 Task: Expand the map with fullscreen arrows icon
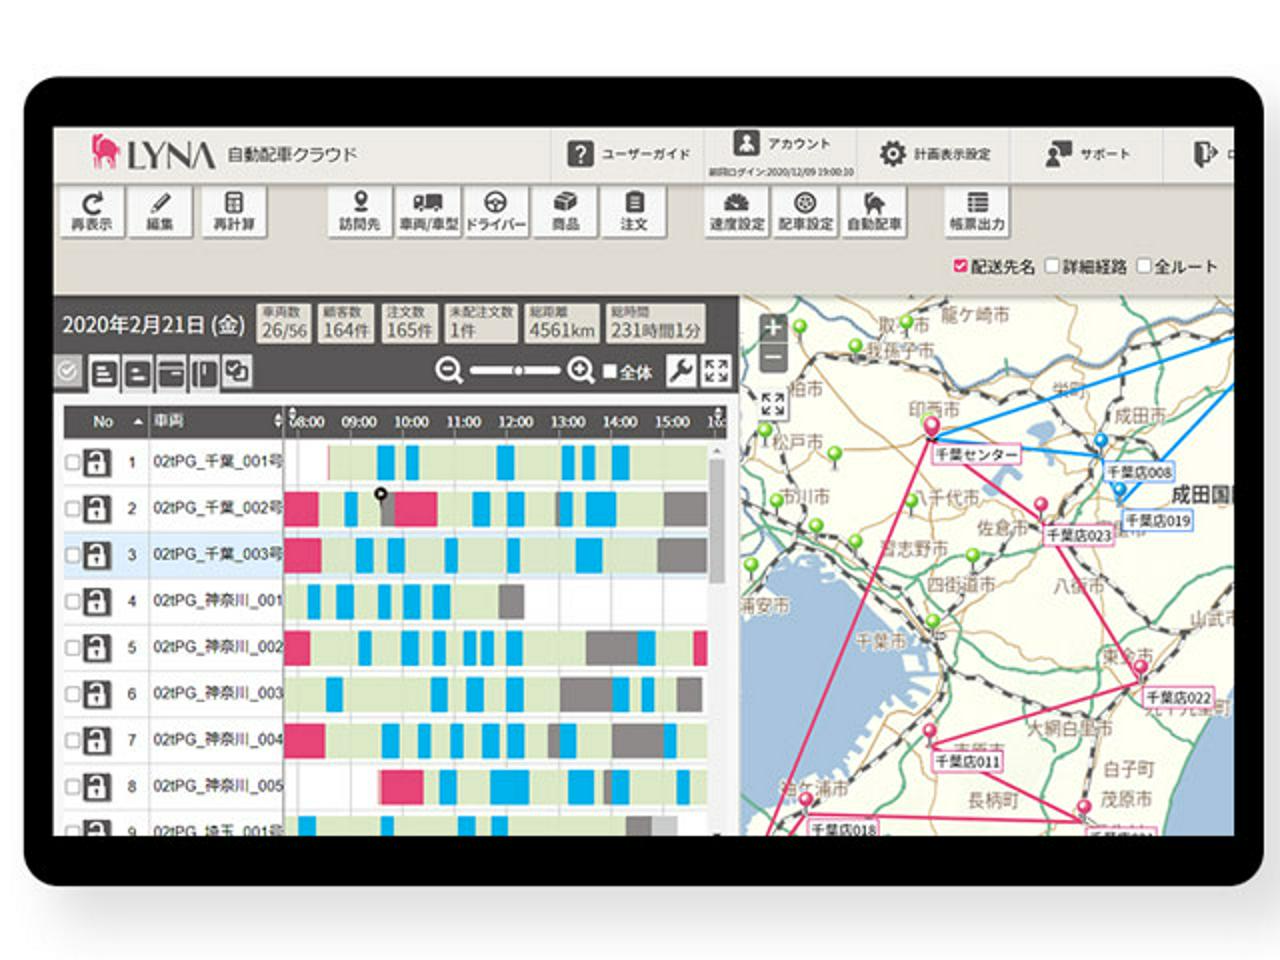tap(772, 405)
